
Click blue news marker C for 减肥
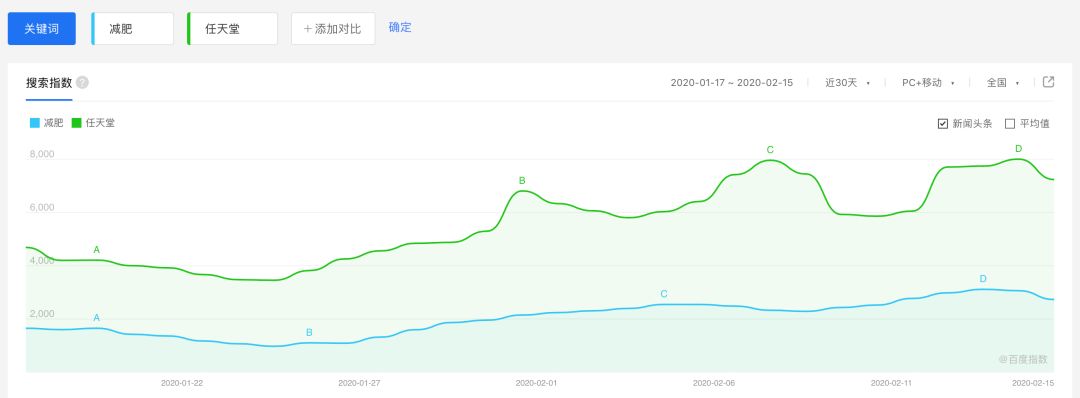pos(664,294)
